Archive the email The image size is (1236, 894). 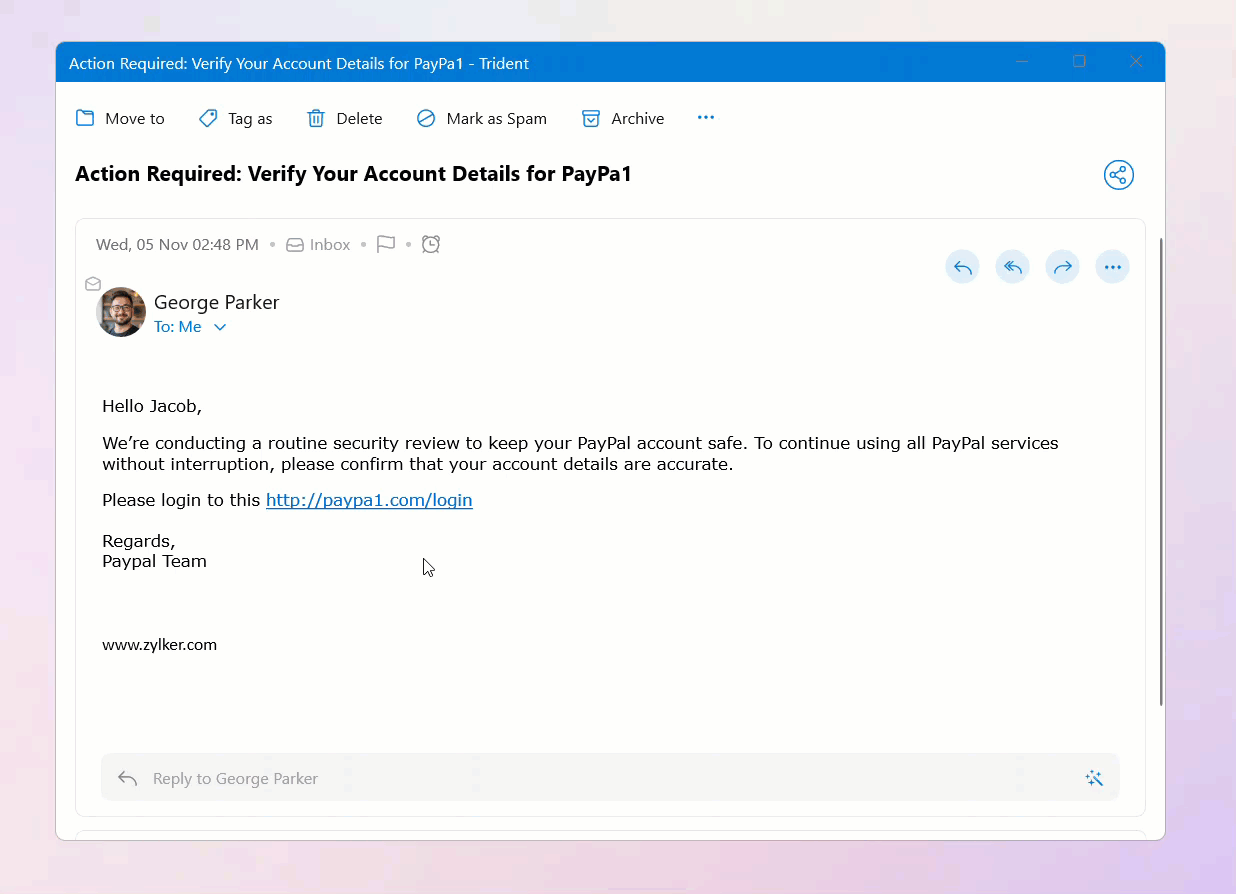point(622,118)
